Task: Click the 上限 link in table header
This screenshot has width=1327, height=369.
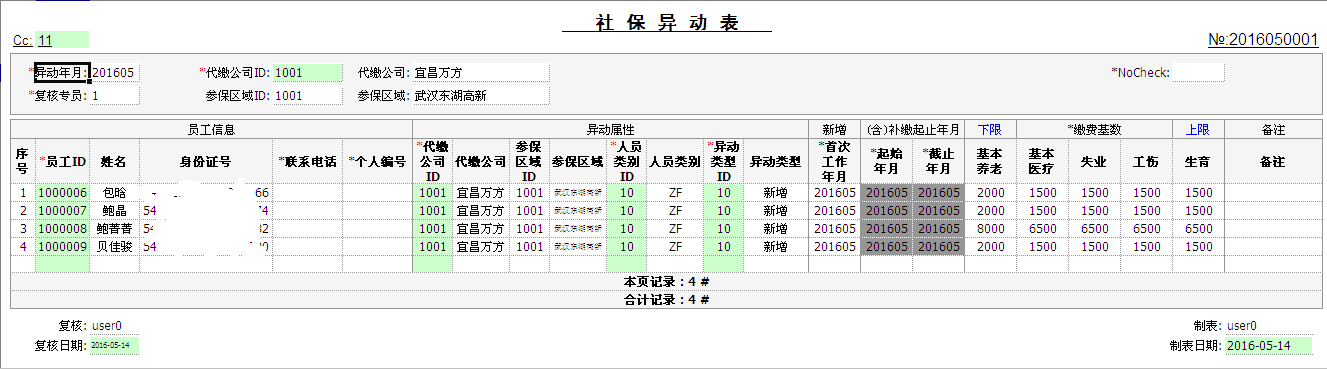Action: pos(1198,129)
